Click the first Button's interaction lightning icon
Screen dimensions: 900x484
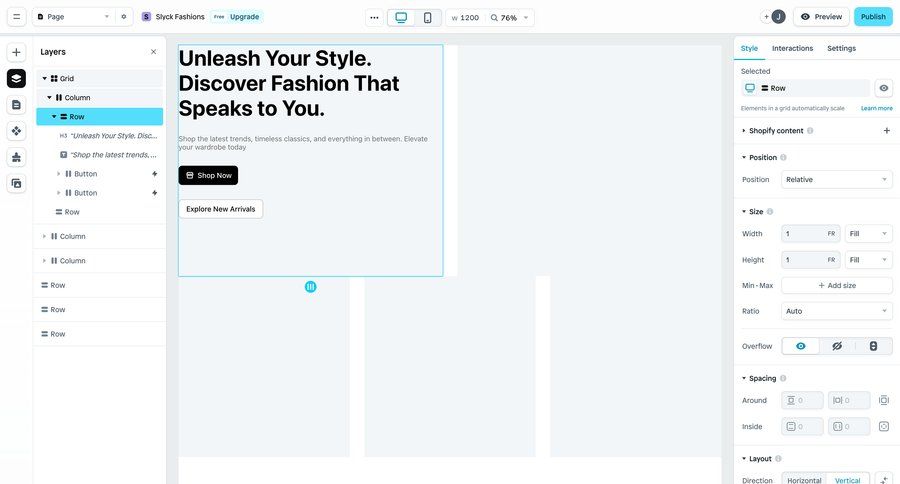tap(154, 174)
